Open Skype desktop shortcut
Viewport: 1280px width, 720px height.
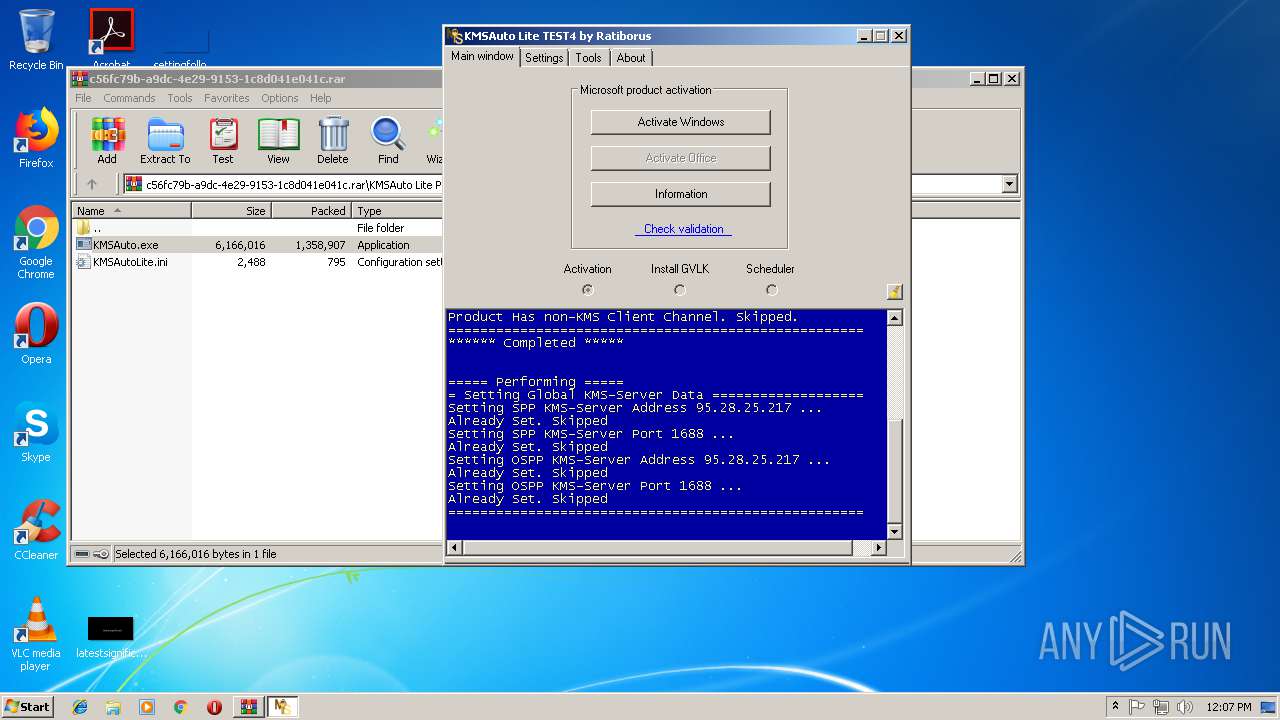pos(36,432)
